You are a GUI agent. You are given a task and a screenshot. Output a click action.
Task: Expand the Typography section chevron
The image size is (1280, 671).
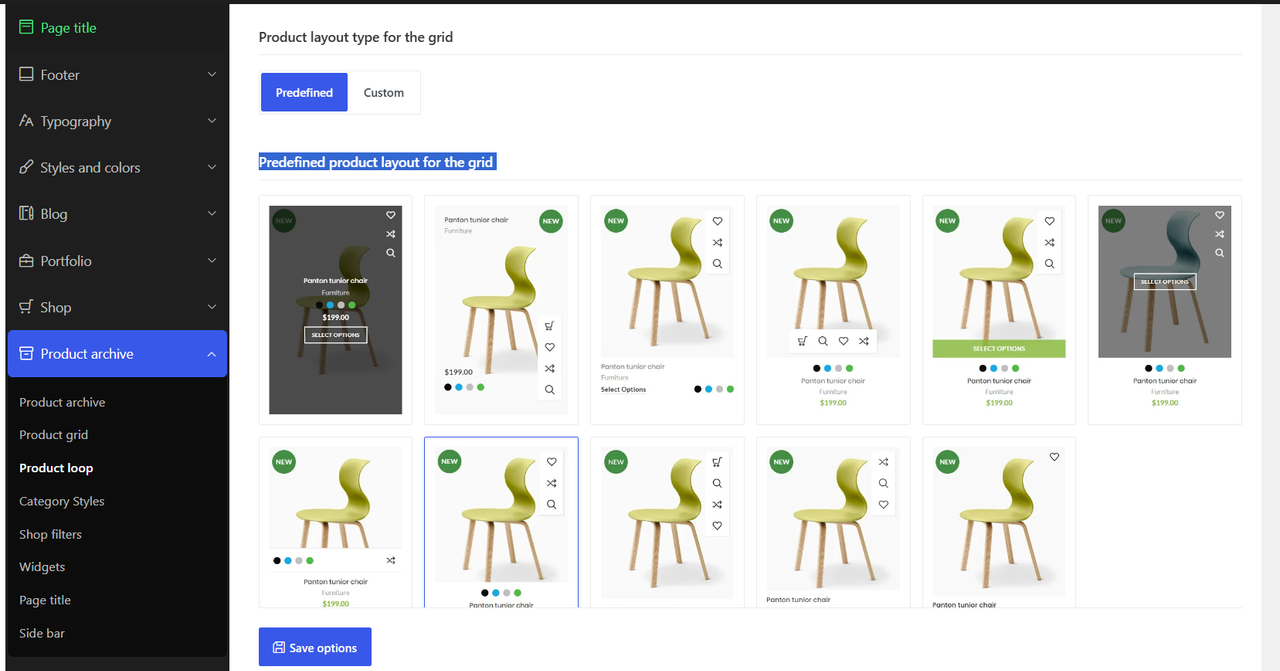point(212,121)
